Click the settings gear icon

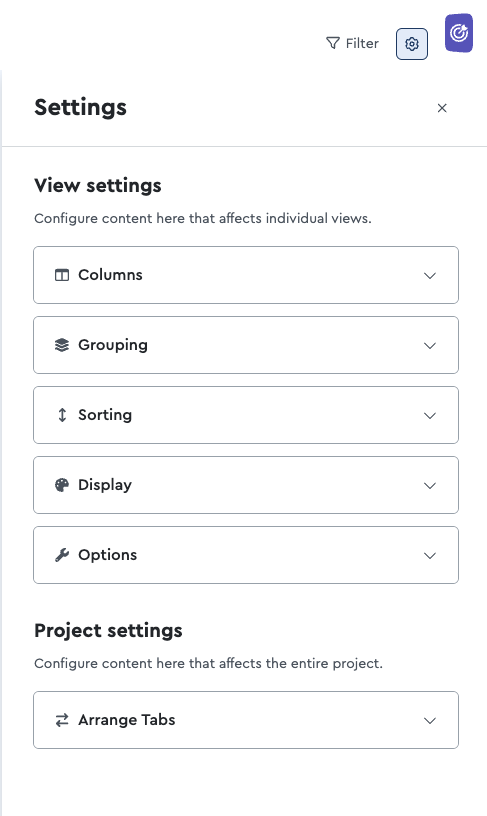[x=412, y=44]
